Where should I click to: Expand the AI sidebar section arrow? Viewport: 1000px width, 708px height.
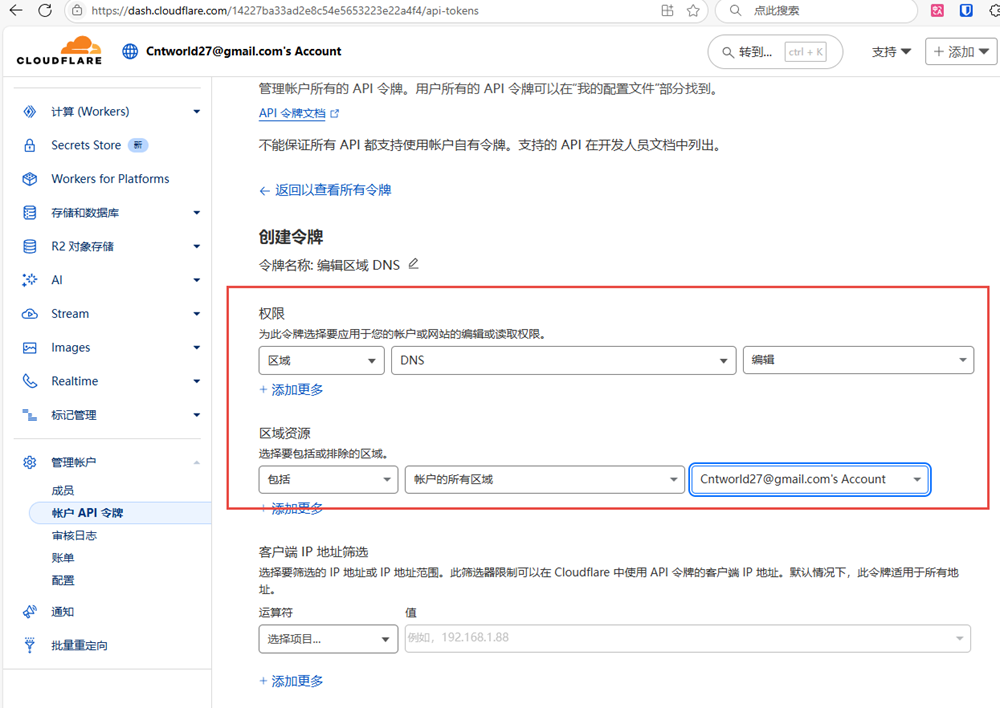196,280
